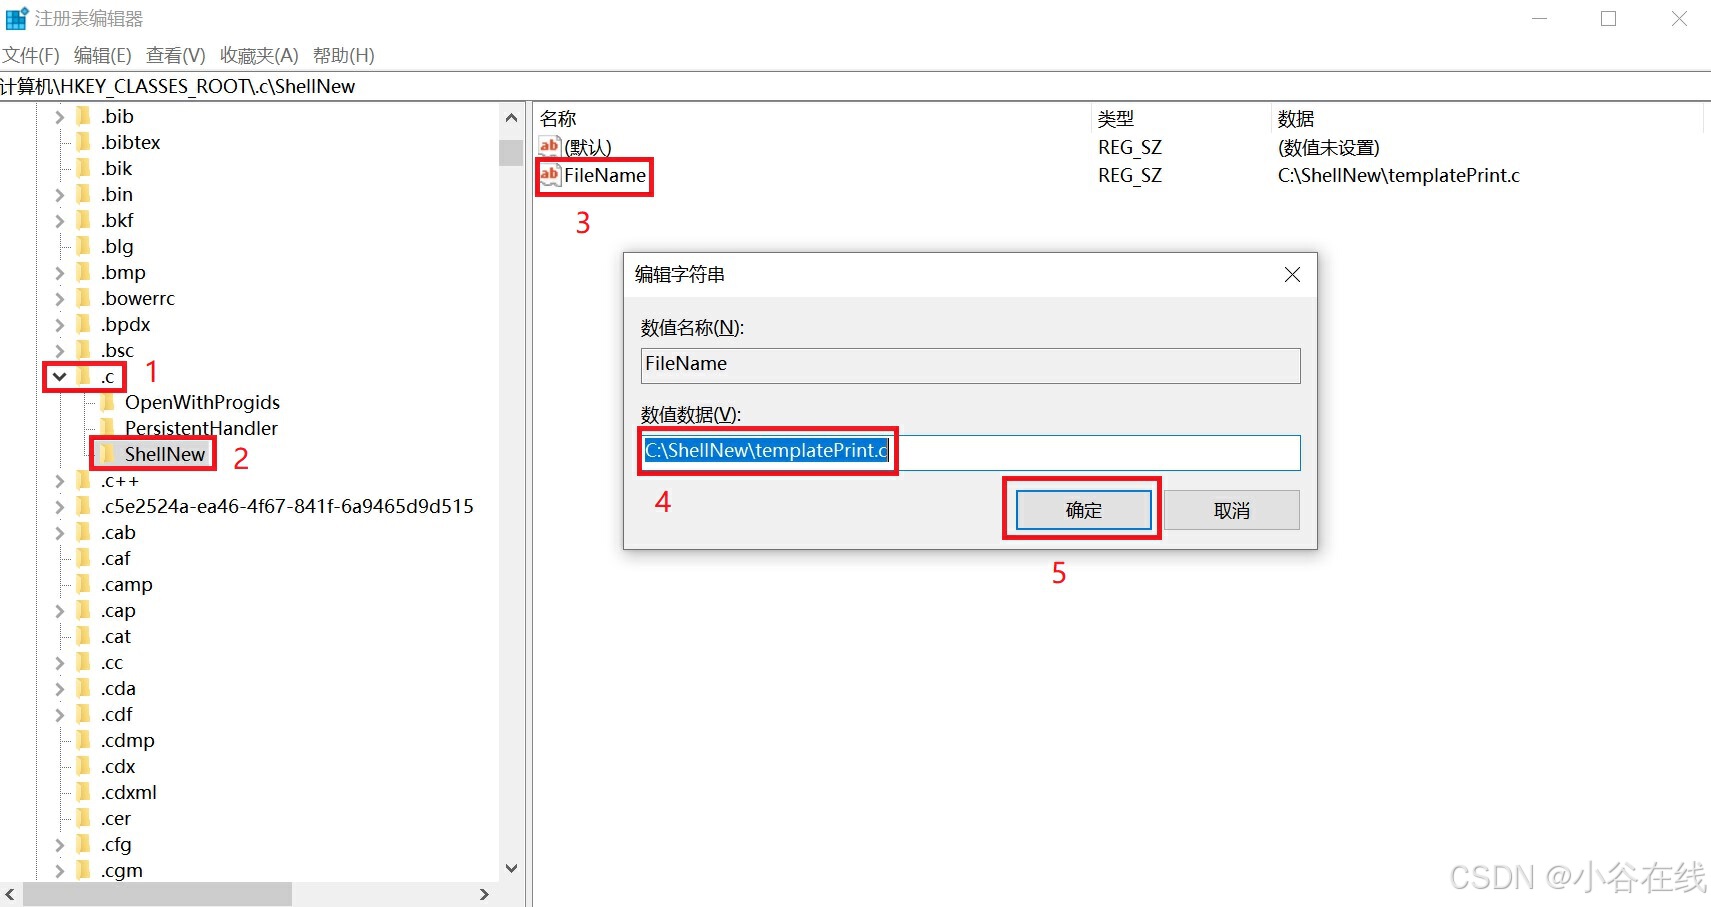The width and height of the screenshot is (1711, 907).
Task: Click the .camp folder icon
Action: click(84, 584)
